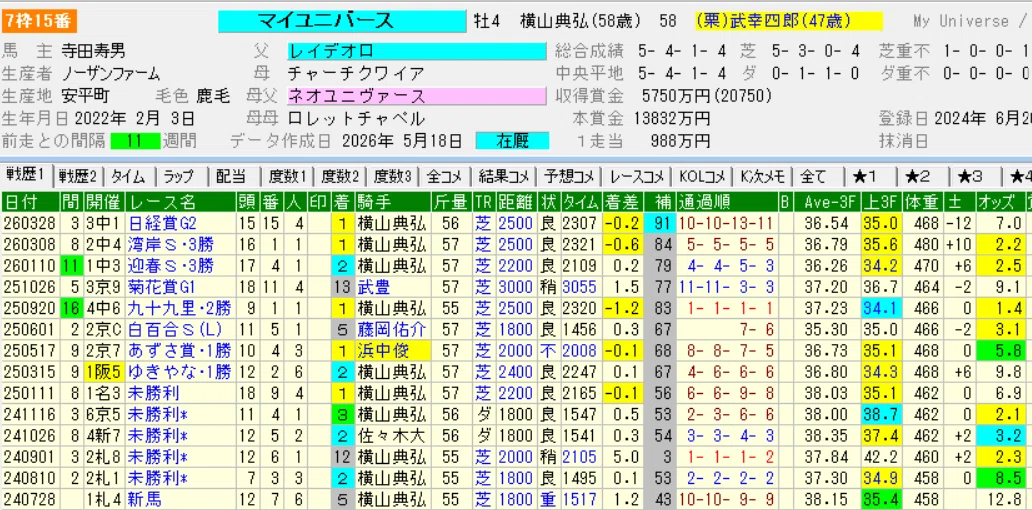Image resolution: width=1032 pixels, height=510 pixels.
Task: Click time 3055 in 菊花賞 row
Action: [580, 287]
